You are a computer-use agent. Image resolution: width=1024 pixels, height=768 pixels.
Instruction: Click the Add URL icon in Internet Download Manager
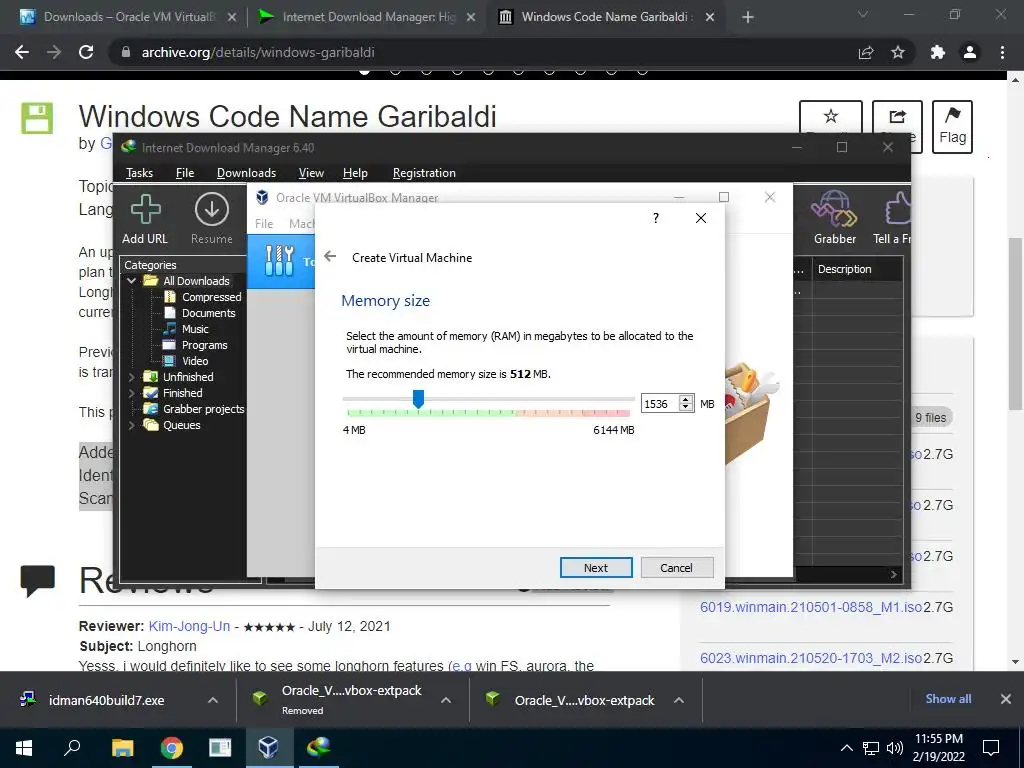(145, 219)
